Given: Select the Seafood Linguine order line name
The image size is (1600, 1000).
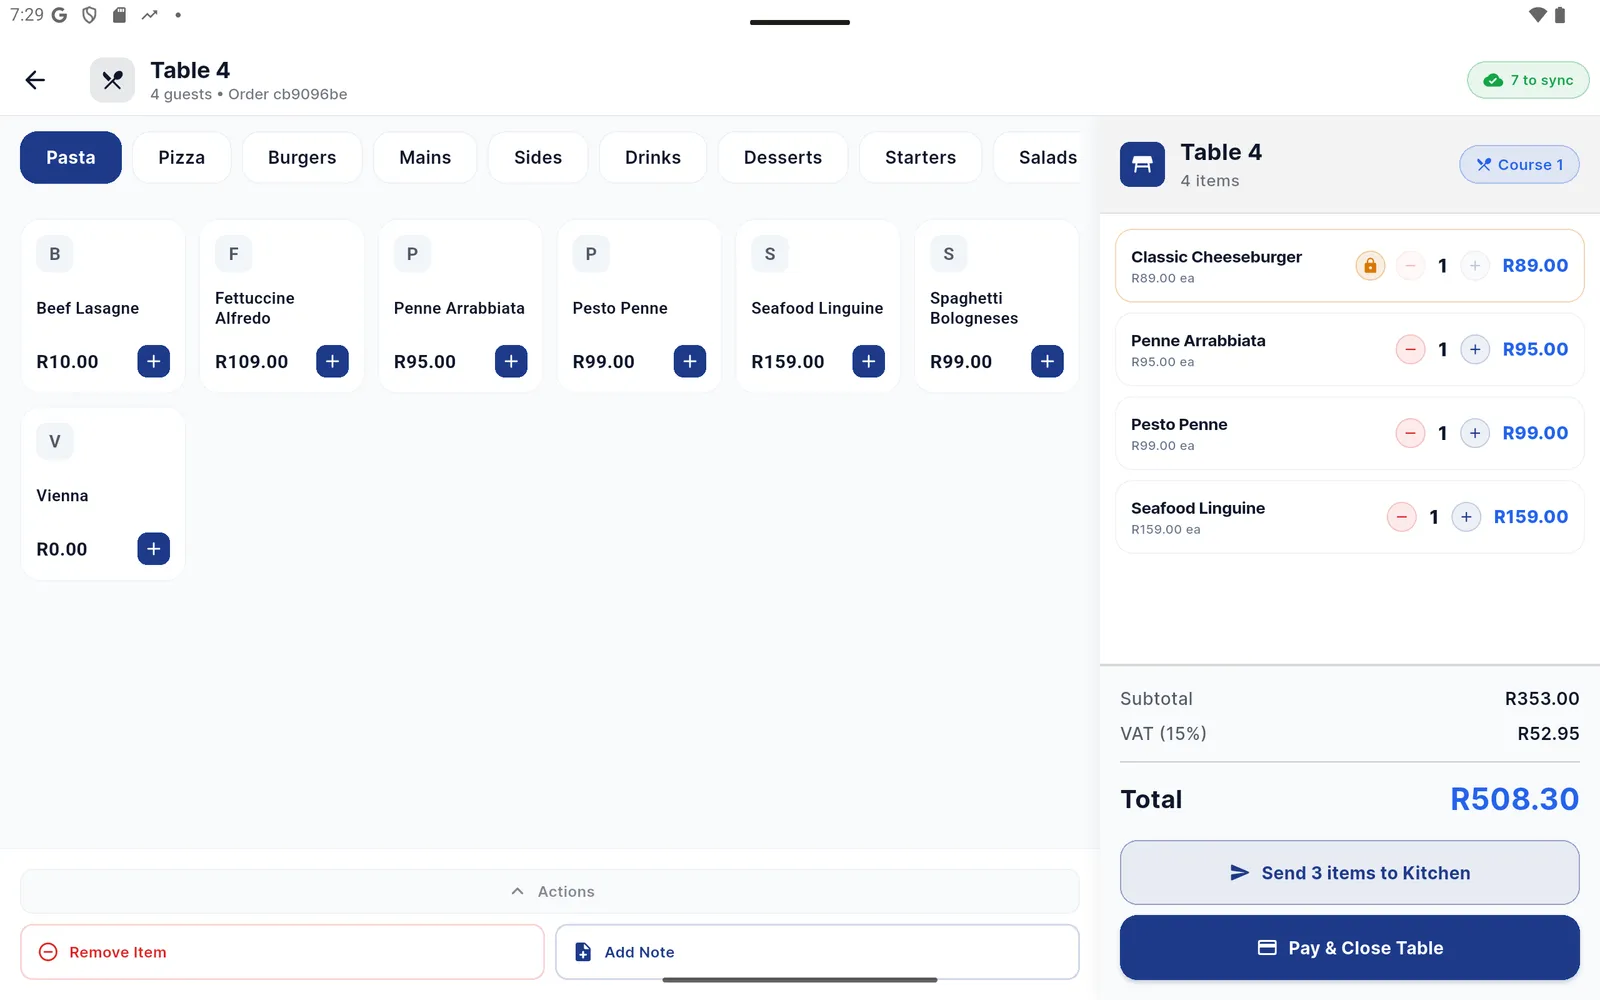Looking at the screenshot, I should point(1198,508).
